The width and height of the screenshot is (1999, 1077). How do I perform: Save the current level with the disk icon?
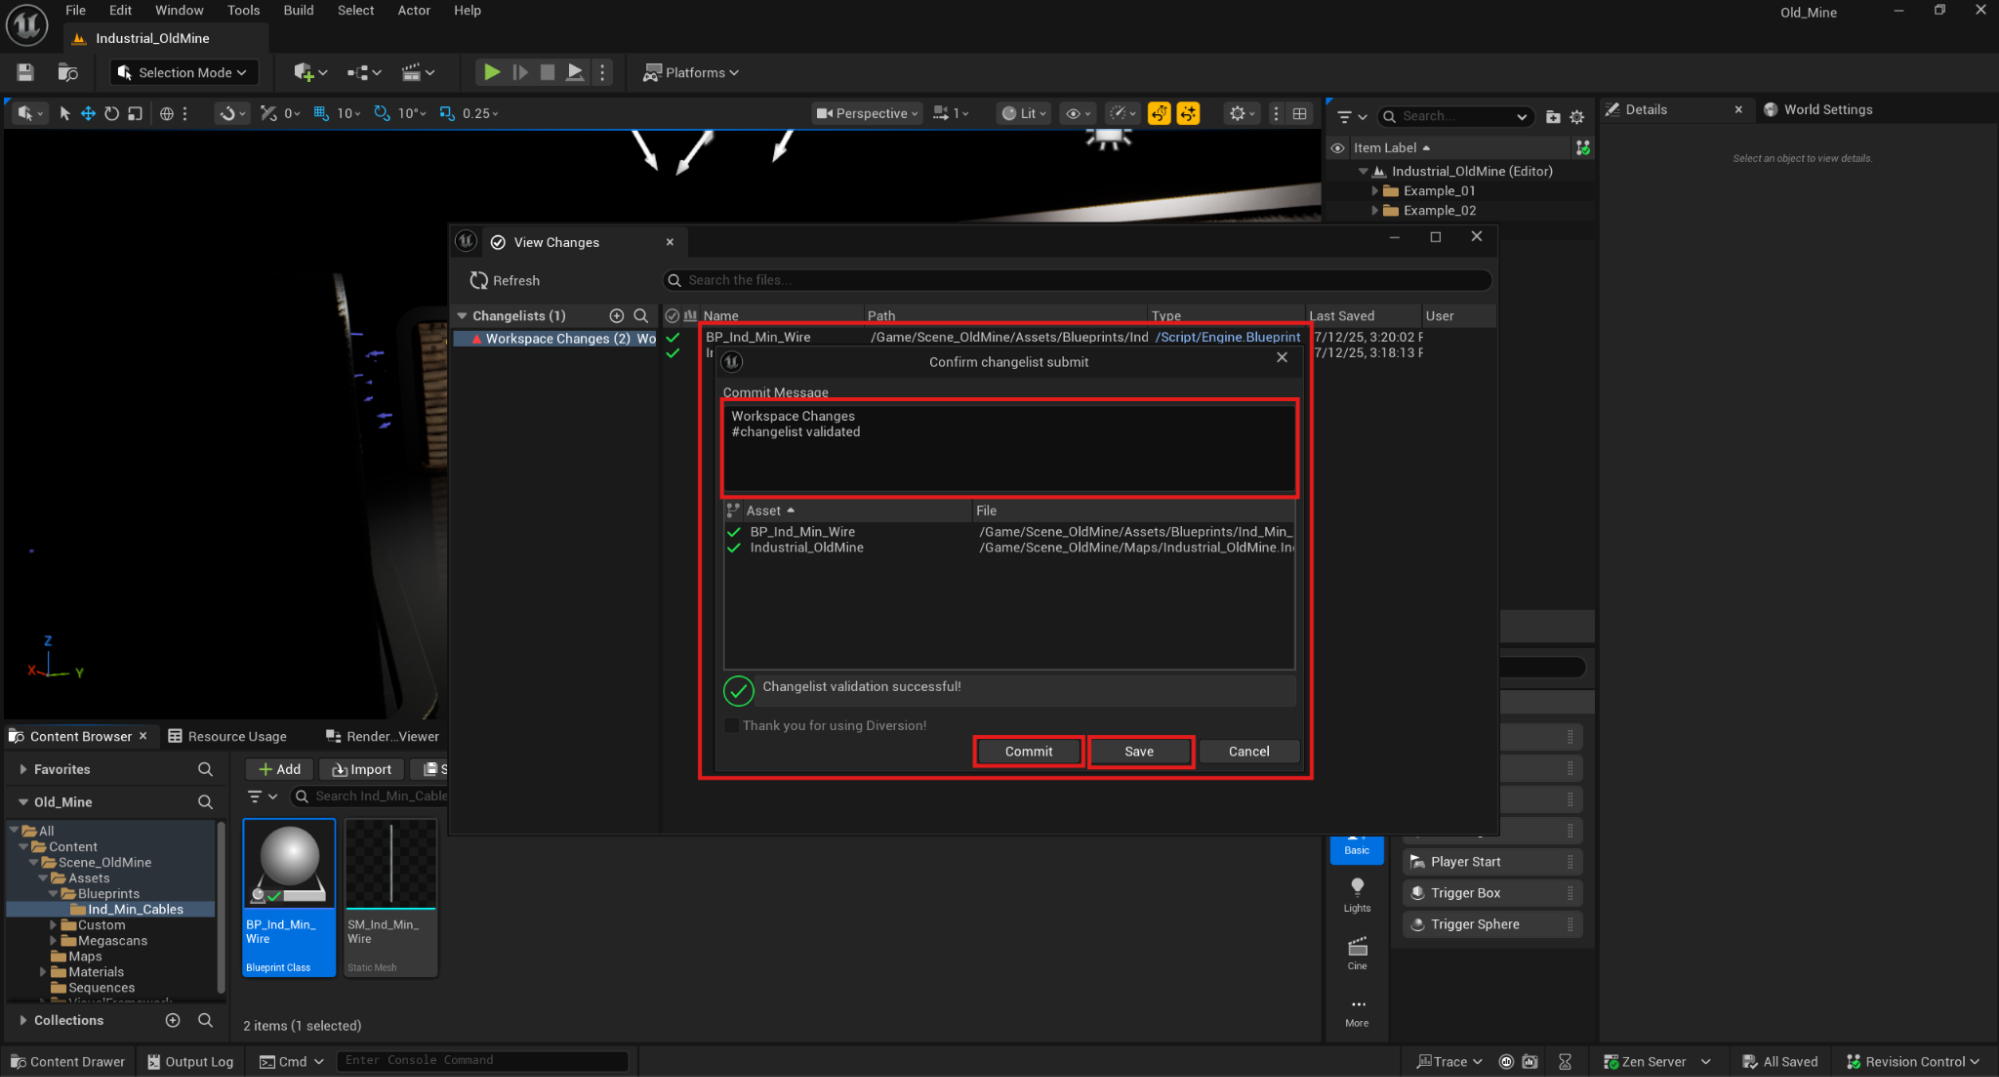click(x=25, y=72)
